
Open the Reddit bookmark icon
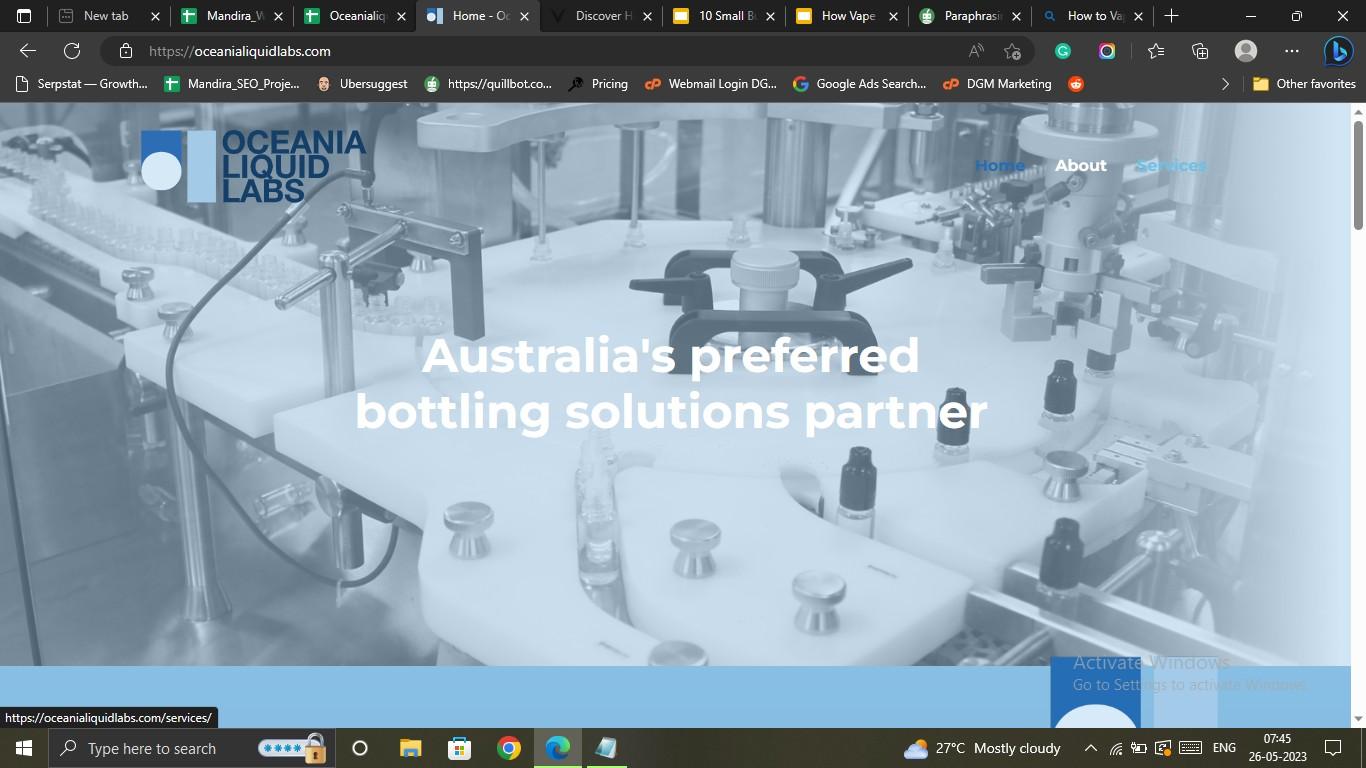1076,84
